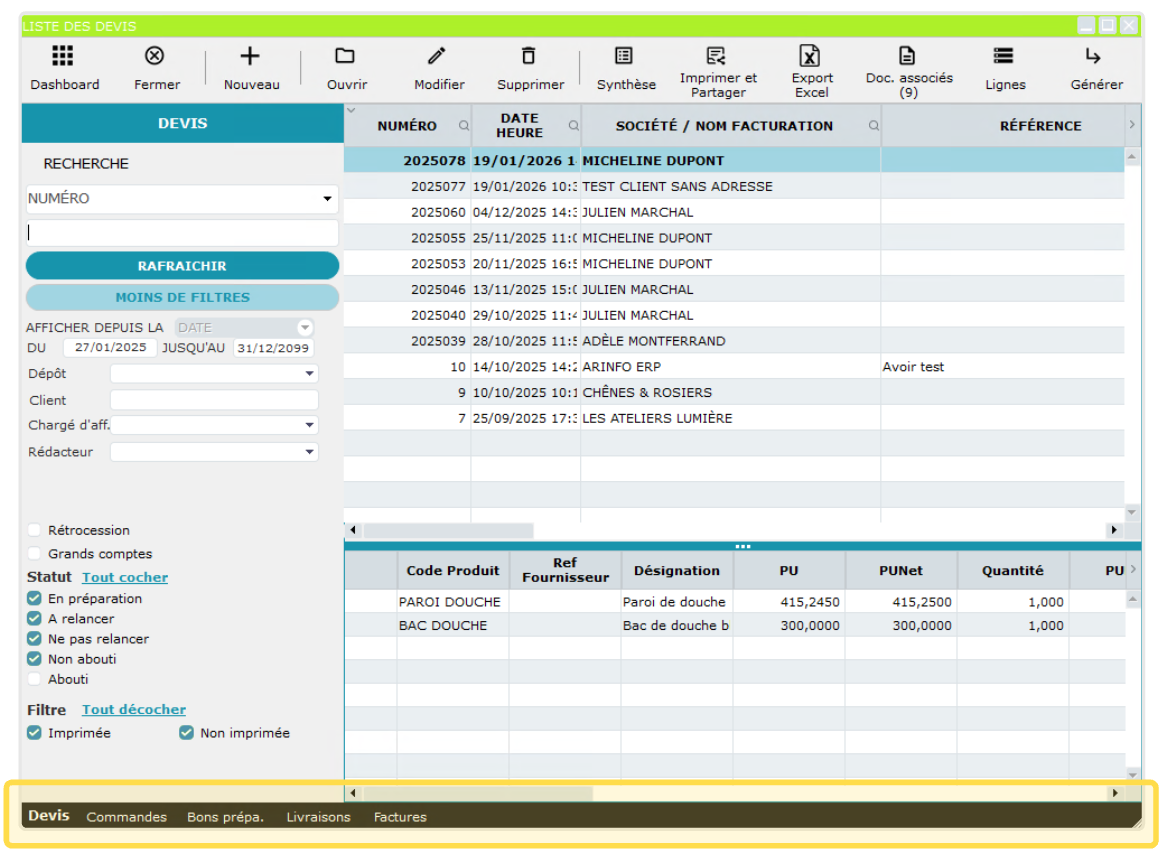Select the ARINFO ERP quote row

(621, 367)
